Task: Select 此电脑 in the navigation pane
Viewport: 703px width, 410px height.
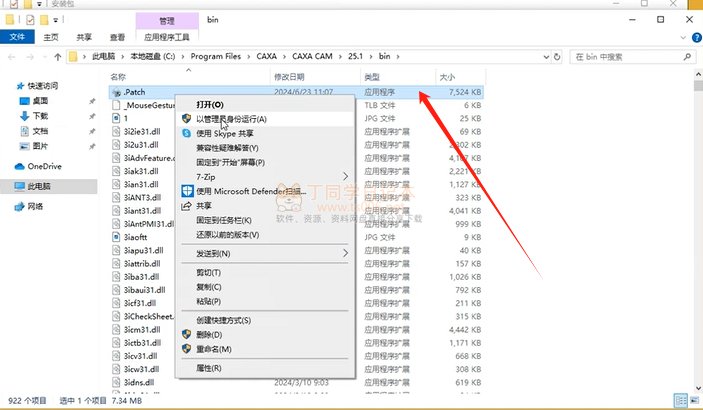Action: point(48,186)
